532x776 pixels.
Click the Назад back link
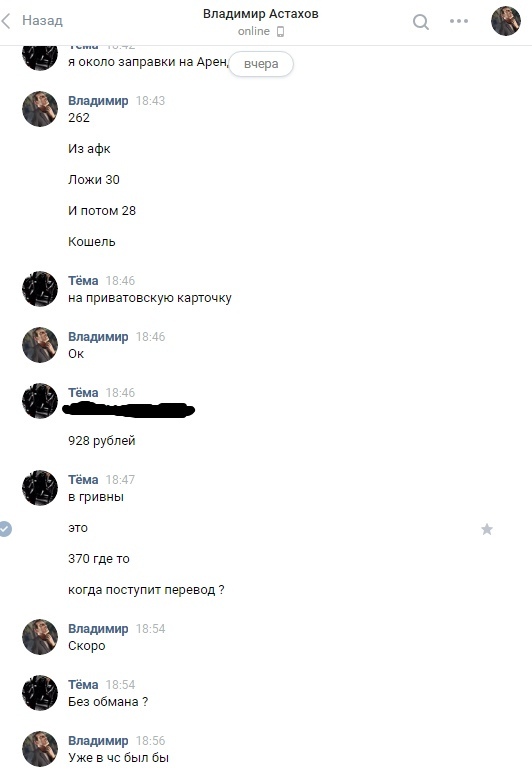coord(42,21)
